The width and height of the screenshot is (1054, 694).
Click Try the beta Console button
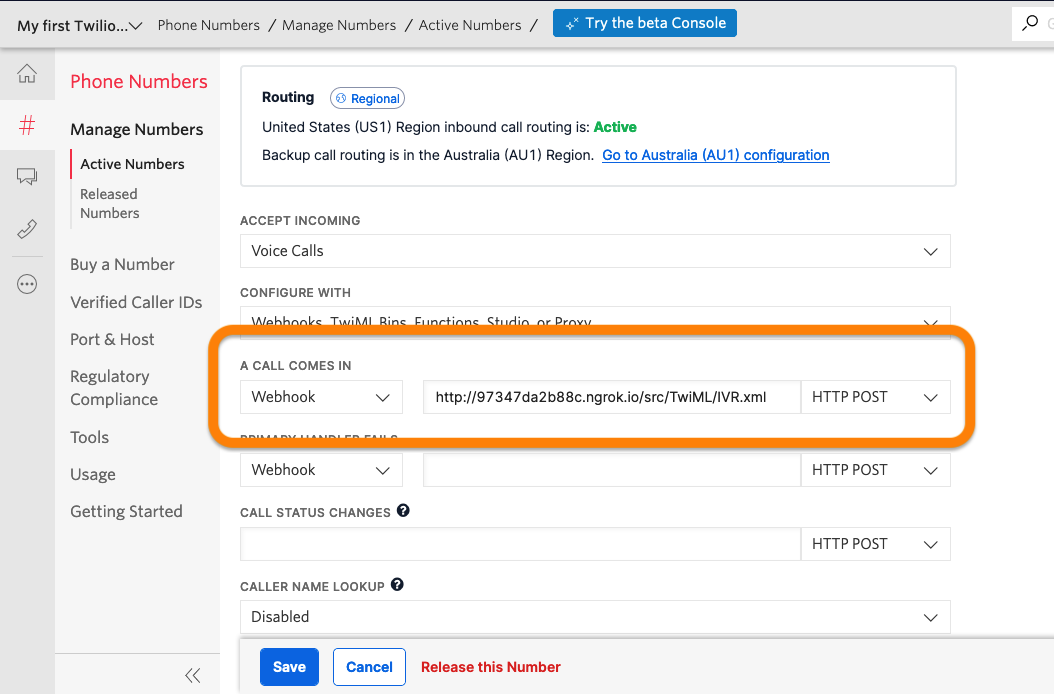(x=645, y=23)
